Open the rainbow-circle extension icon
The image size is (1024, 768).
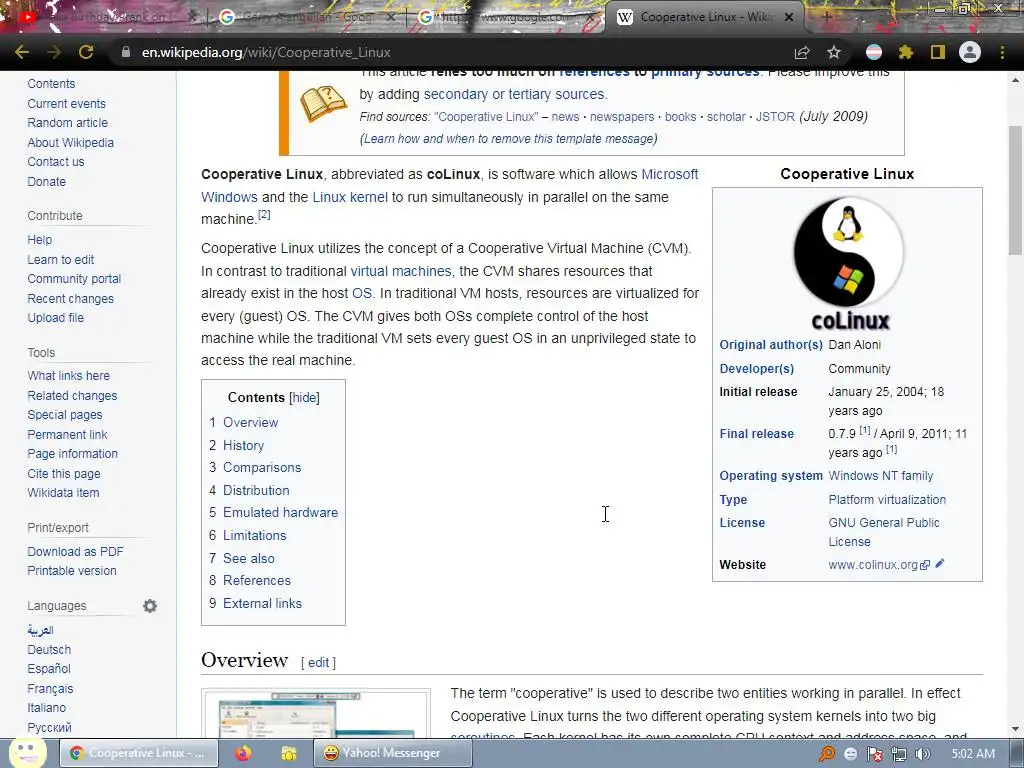pos(874,52)
